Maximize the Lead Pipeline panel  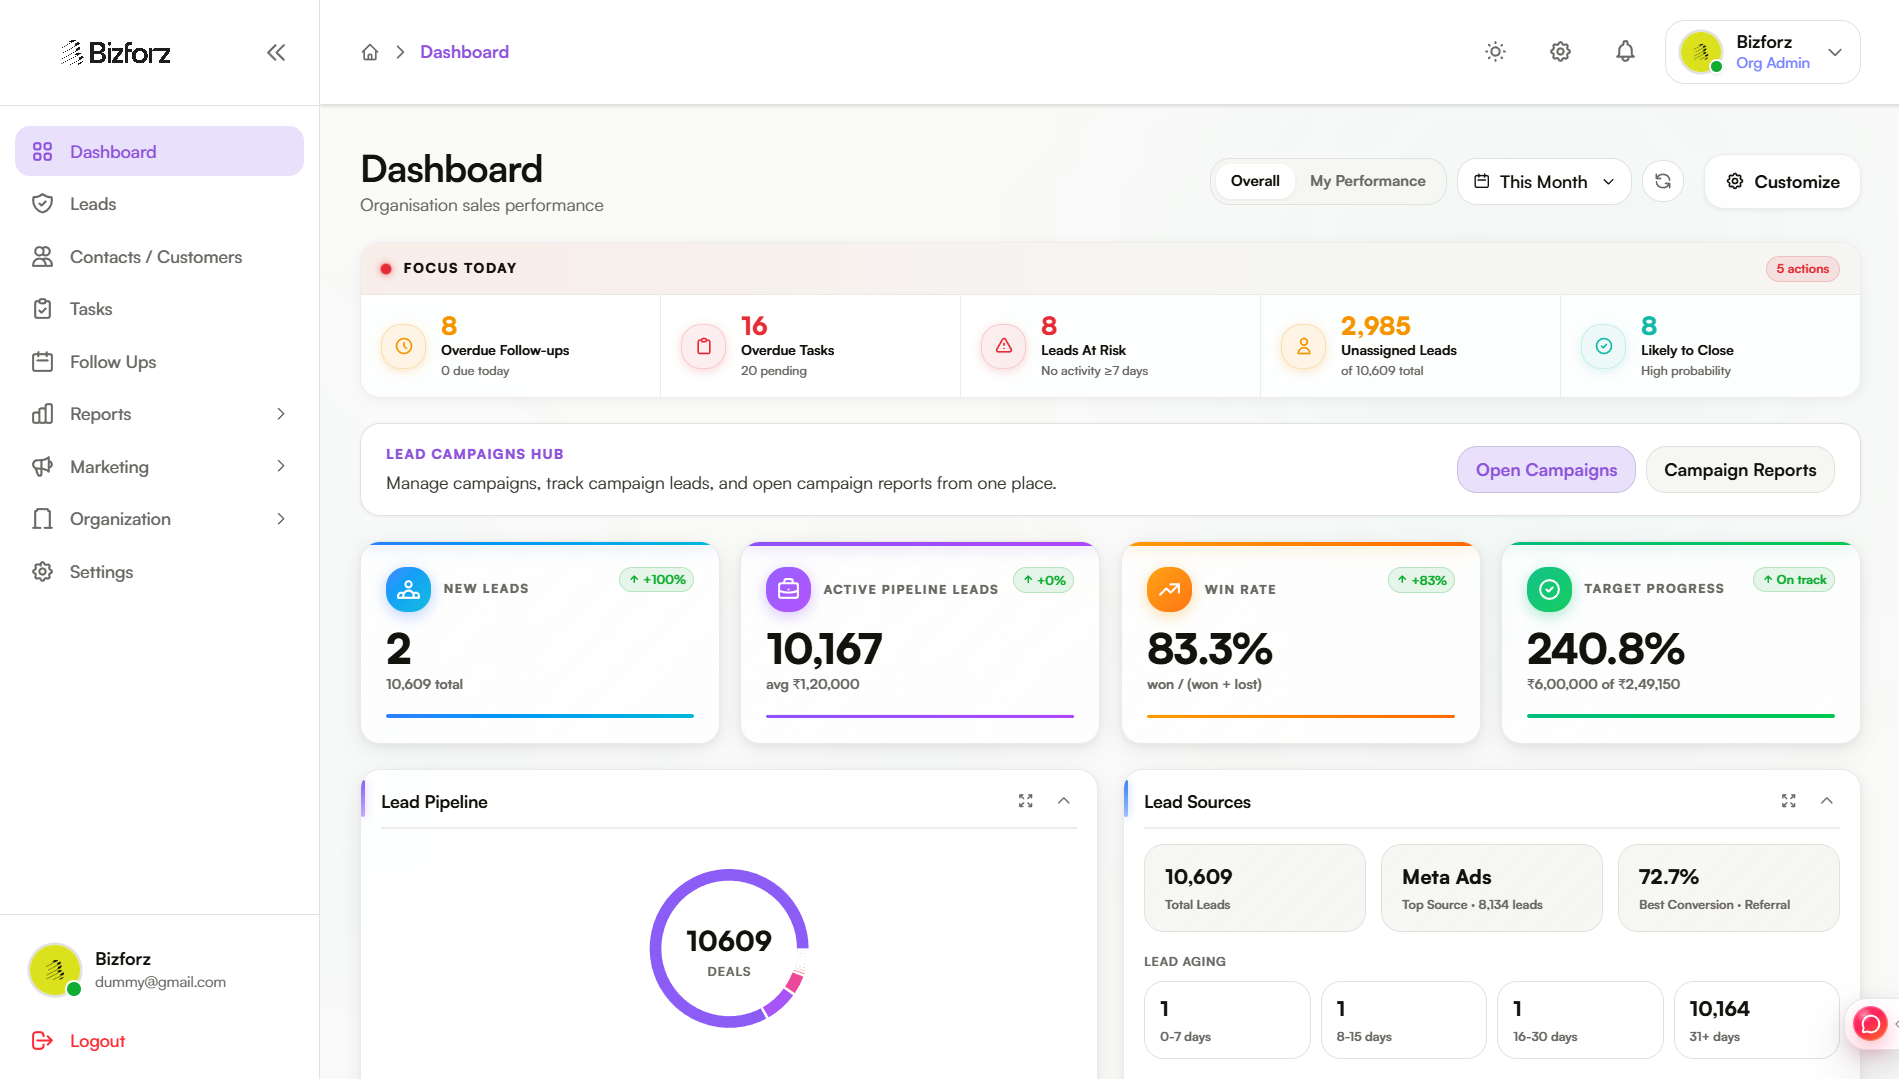[1025, 801]
